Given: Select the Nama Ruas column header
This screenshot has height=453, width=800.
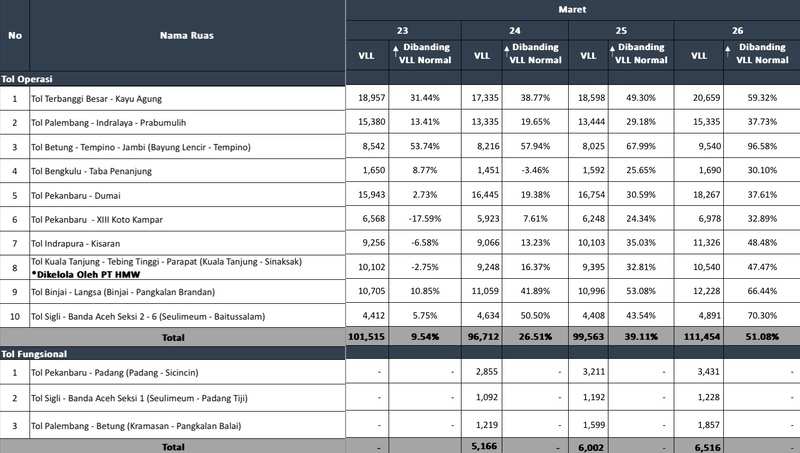Looking at the screenshot, I should 187,35.
